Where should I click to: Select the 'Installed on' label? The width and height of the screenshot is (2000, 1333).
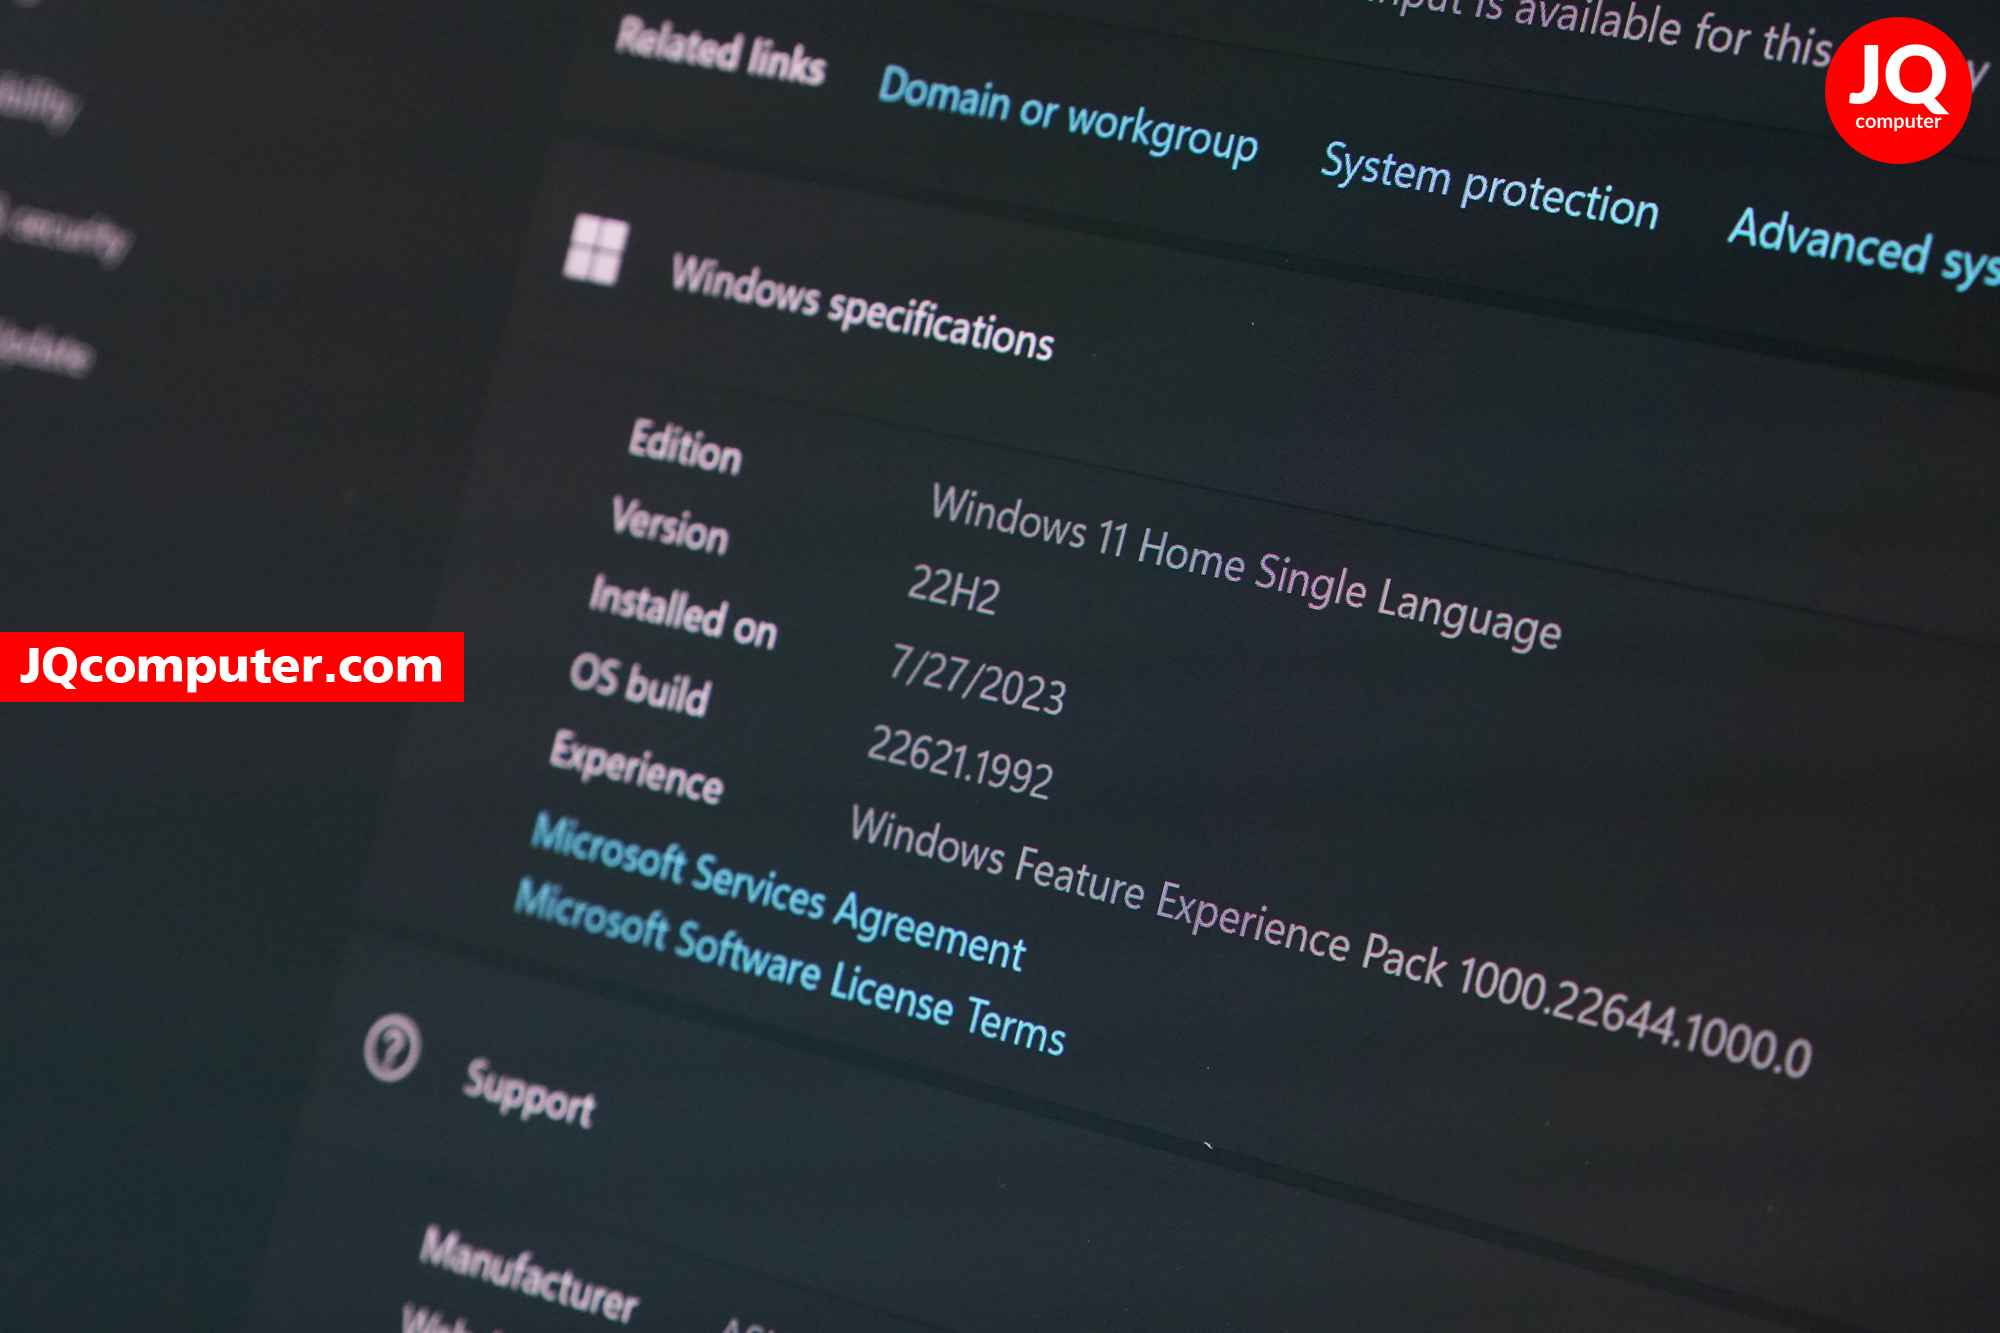tap(683, 611)
